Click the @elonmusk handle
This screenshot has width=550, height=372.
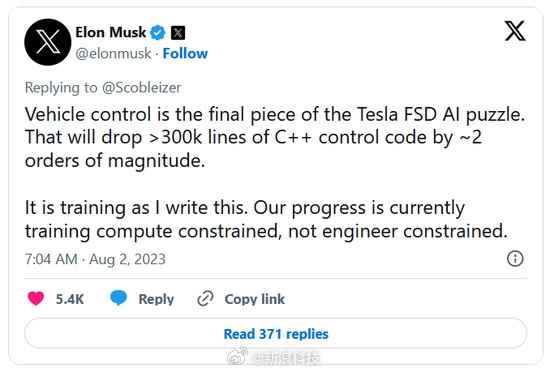113,54
